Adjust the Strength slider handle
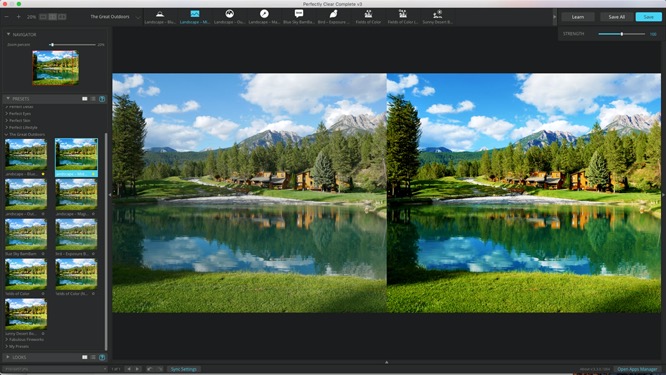 pos(621,34)
